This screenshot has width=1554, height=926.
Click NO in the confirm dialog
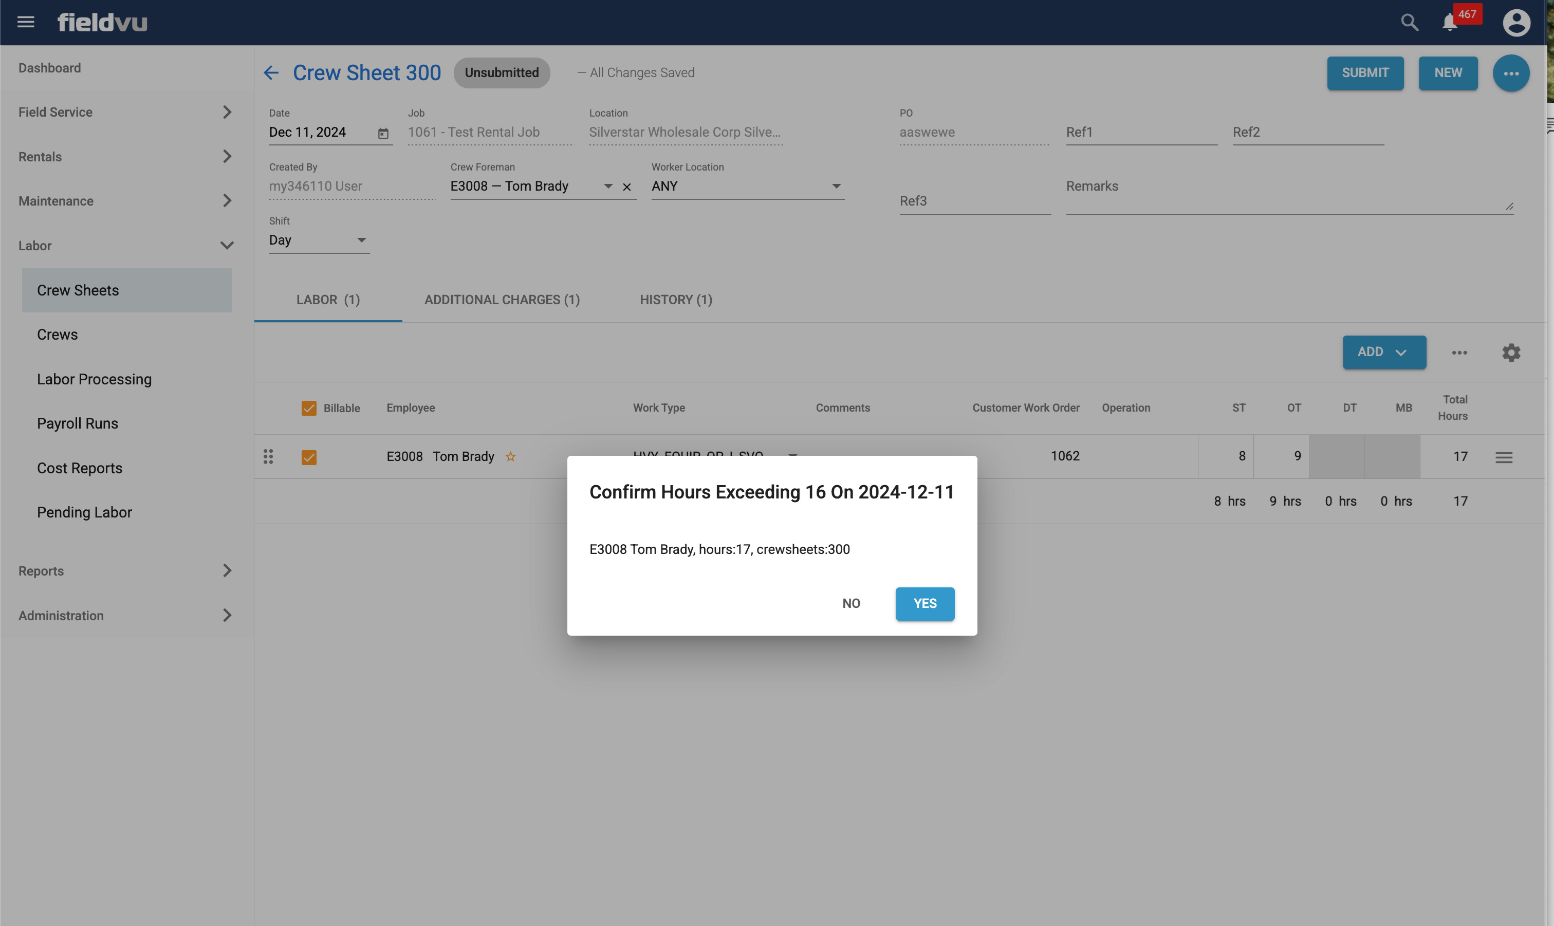(851, 604)
